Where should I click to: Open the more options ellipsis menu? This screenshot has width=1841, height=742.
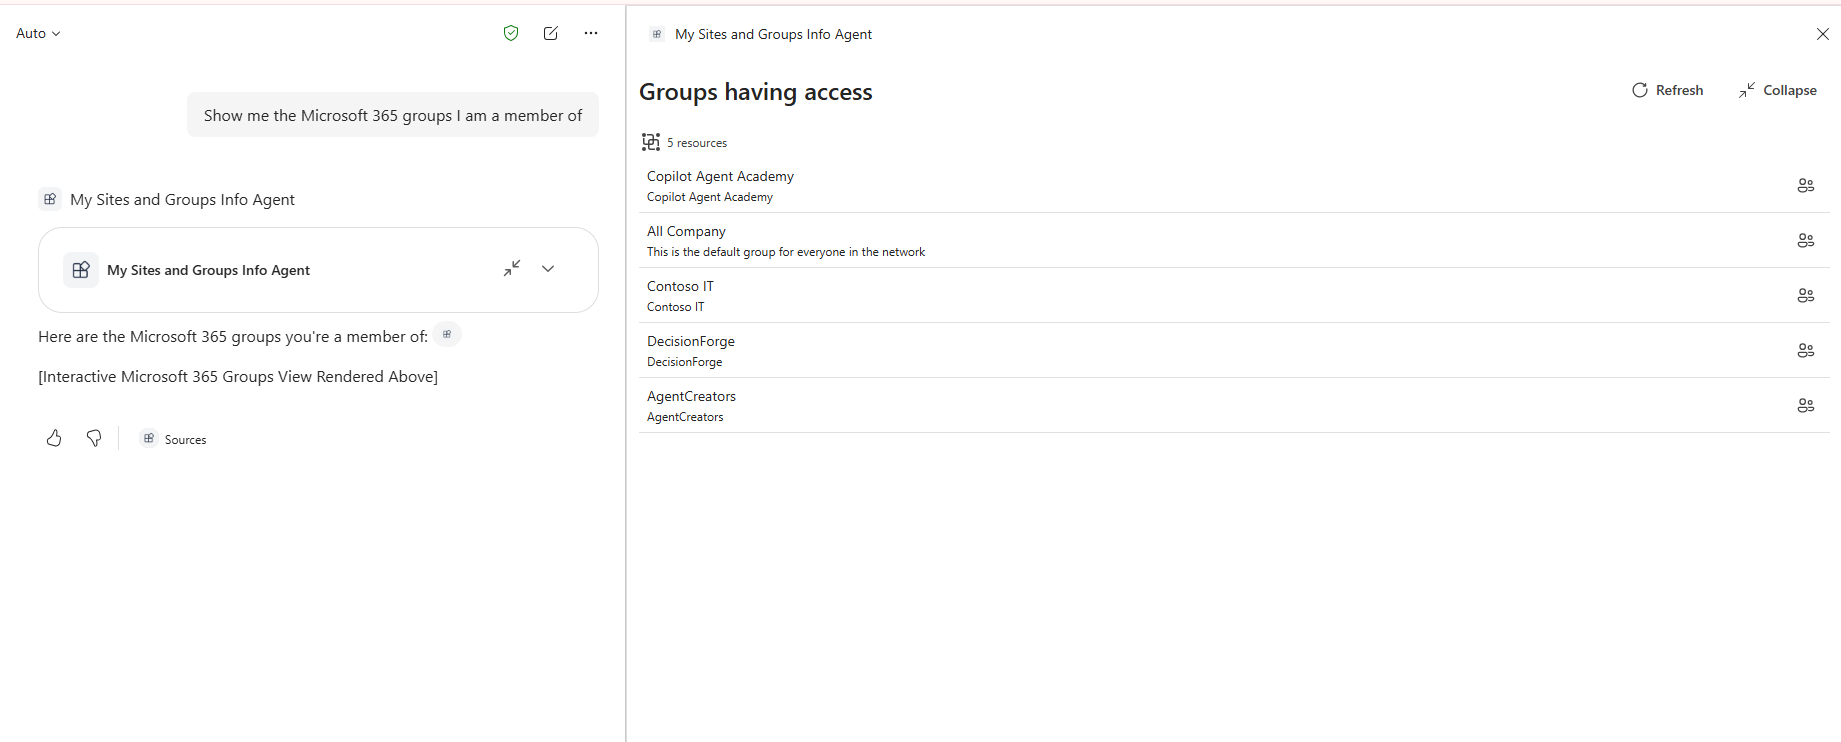coord(591,33)
